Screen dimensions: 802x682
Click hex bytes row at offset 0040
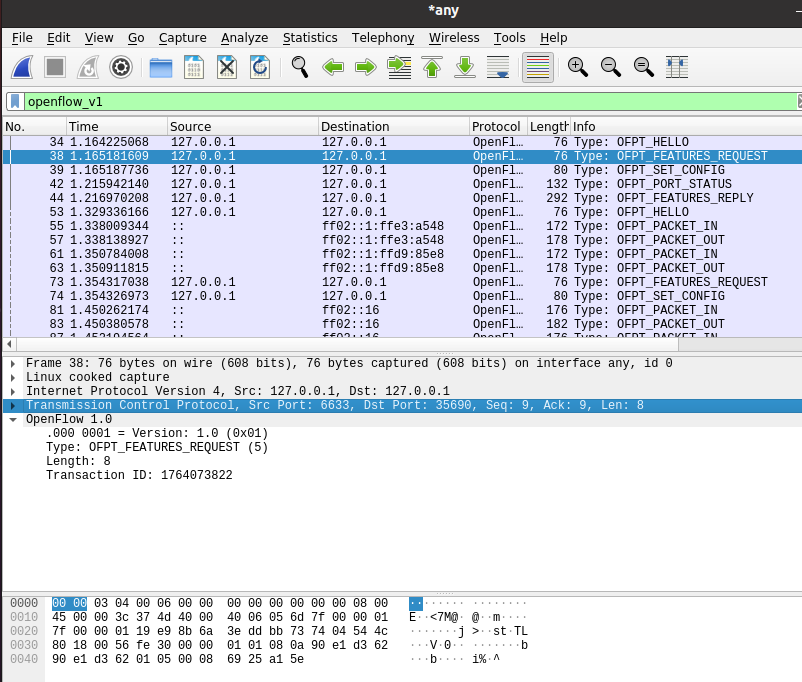pos(177,659)
